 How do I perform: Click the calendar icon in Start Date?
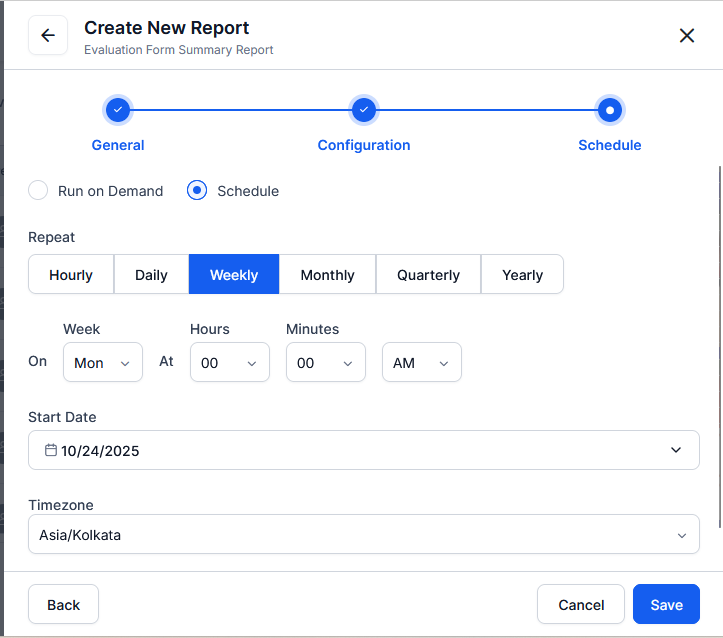tap(51, 451)
